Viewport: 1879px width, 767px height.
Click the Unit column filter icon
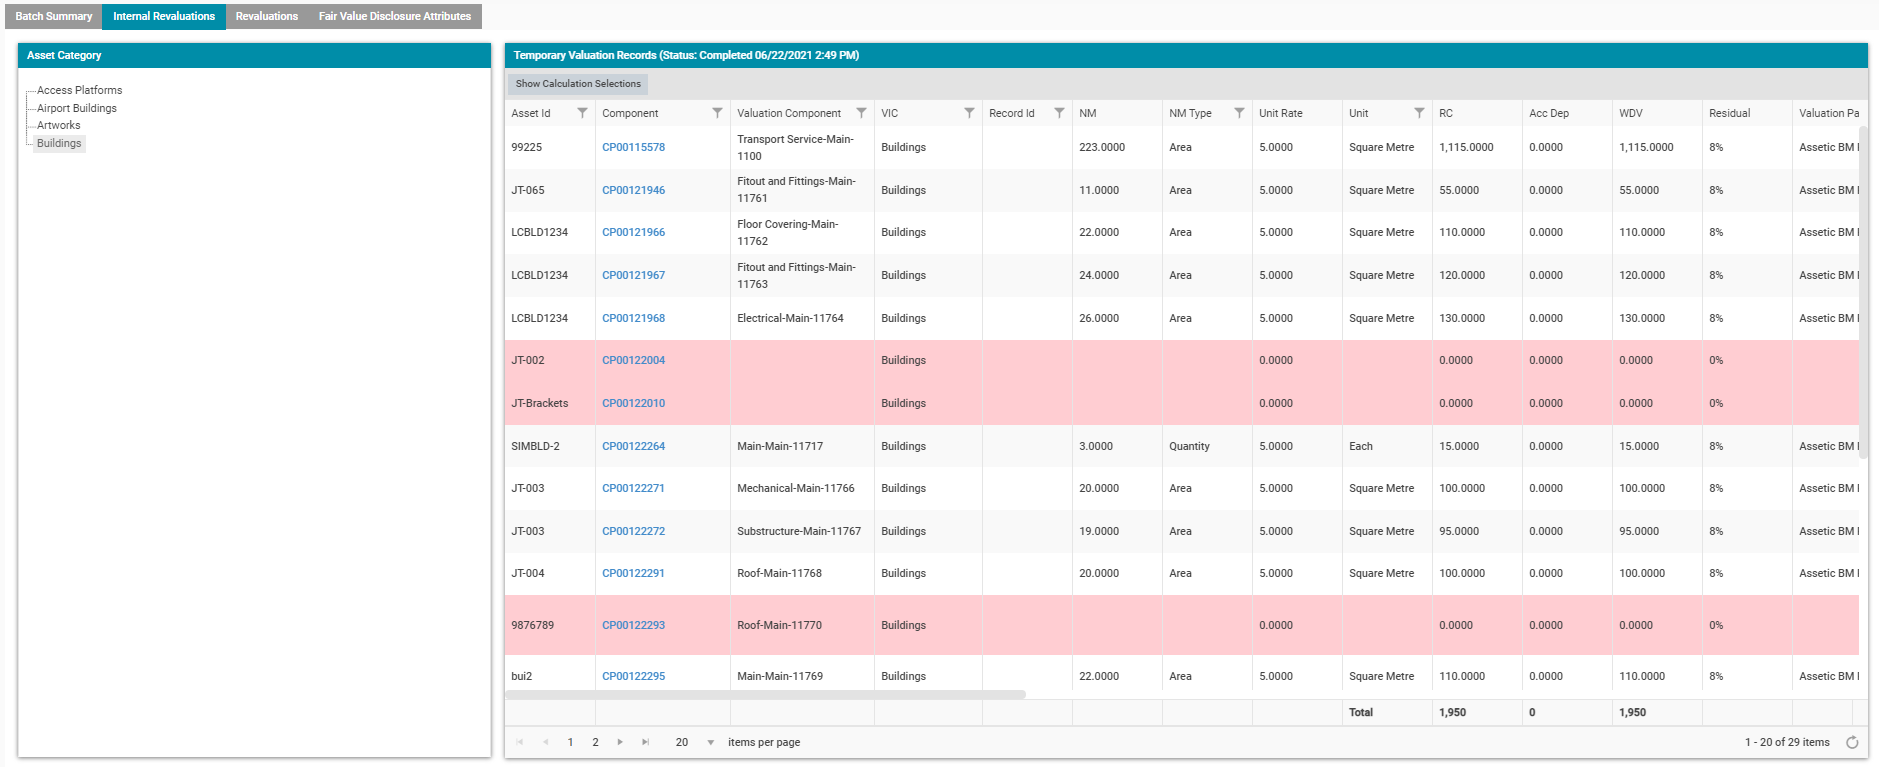tap(1419, 113)
